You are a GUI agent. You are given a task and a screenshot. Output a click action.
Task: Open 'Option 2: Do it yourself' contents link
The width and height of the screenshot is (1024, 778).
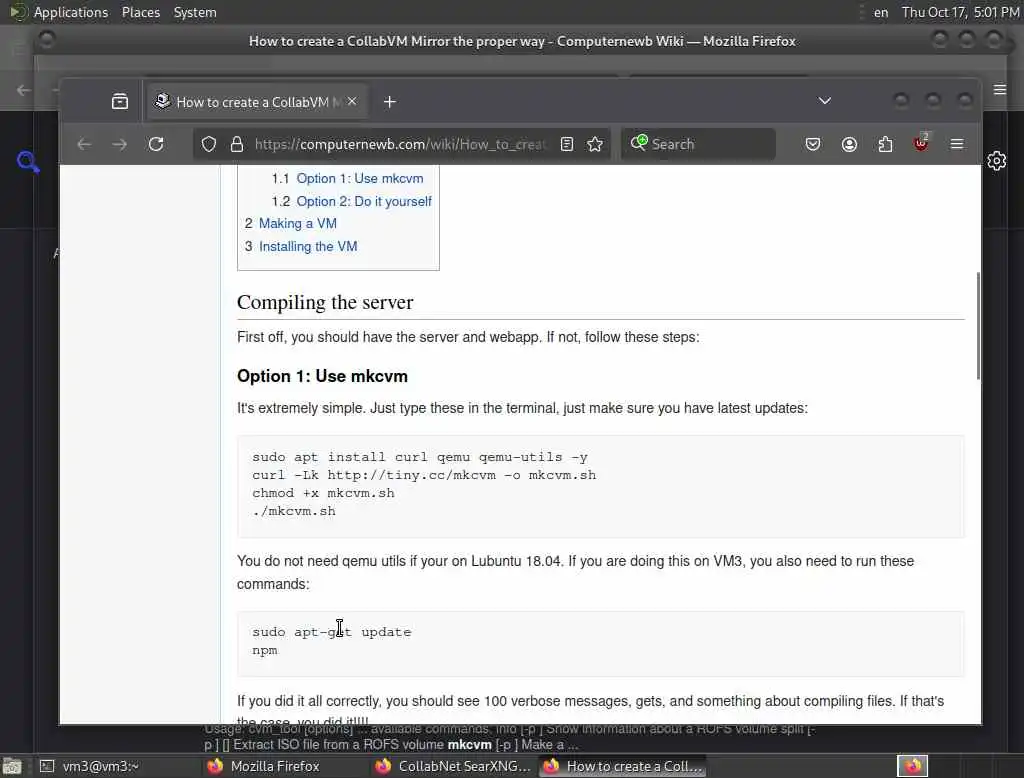pyautogui.click(x=364, y=201)
